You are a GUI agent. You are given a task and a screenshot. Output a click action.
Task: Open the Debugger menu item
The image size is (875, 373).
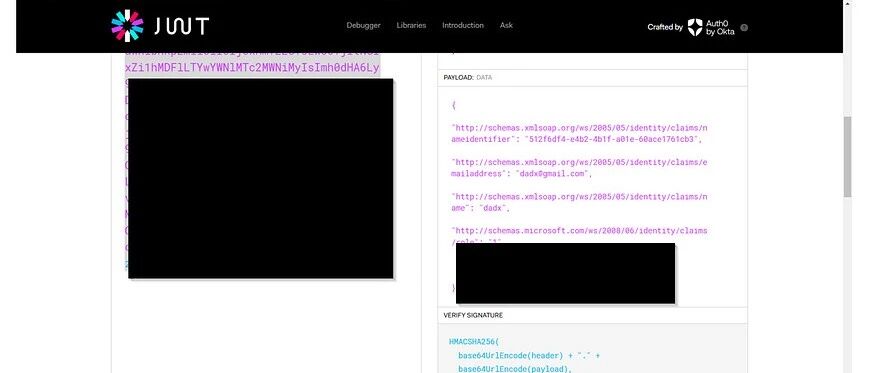[x=363, y=26]
